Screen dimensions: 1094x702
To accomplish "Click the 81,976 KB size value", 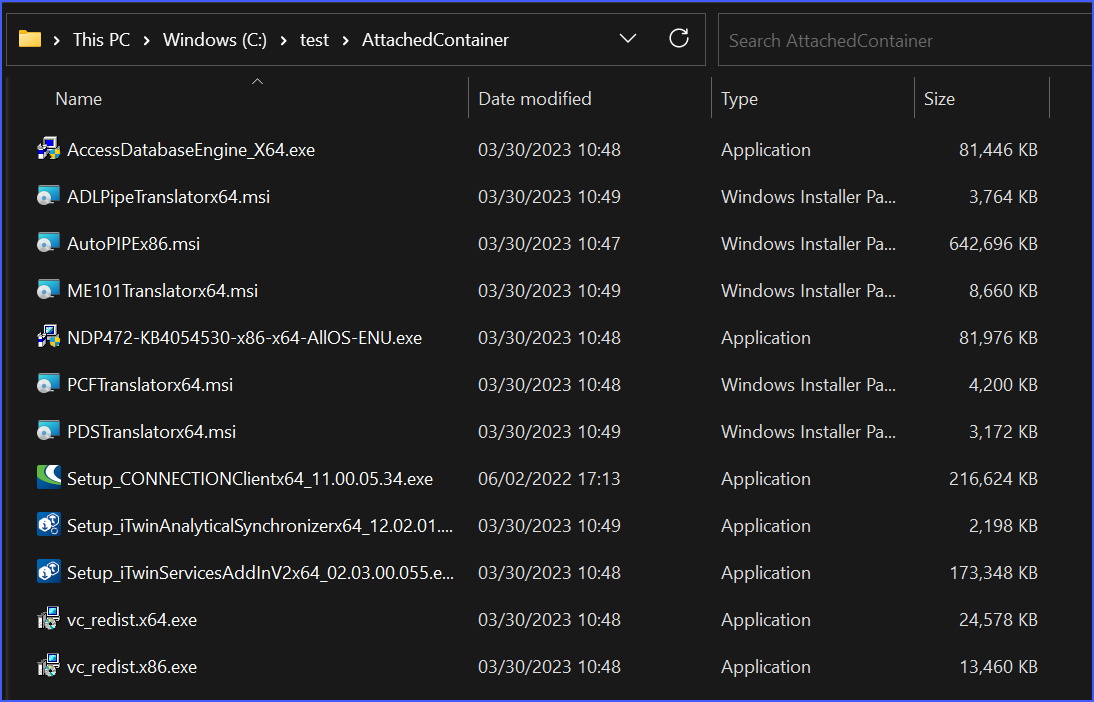I will (x=998, y=338).
